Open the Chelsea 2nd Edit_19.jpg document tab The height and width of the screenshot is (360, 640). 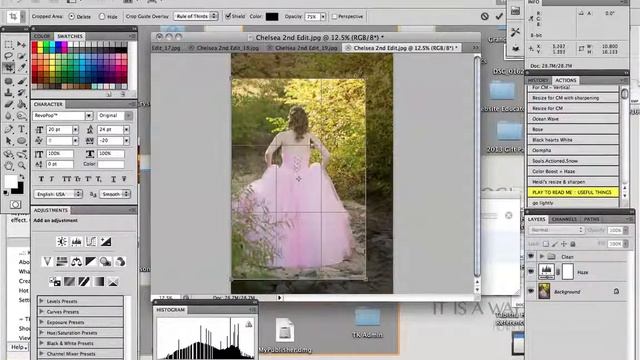(306, 48)
